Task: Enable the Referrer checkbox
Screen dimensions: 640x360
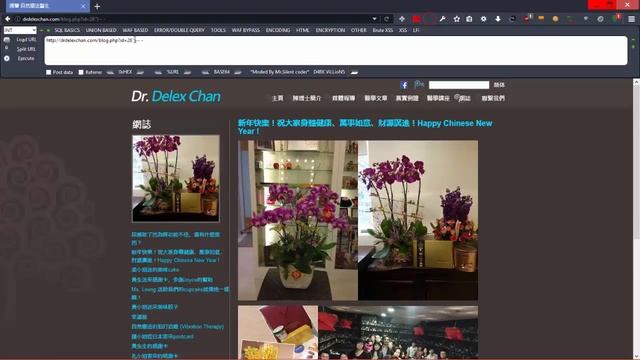Action: (81, 72)
